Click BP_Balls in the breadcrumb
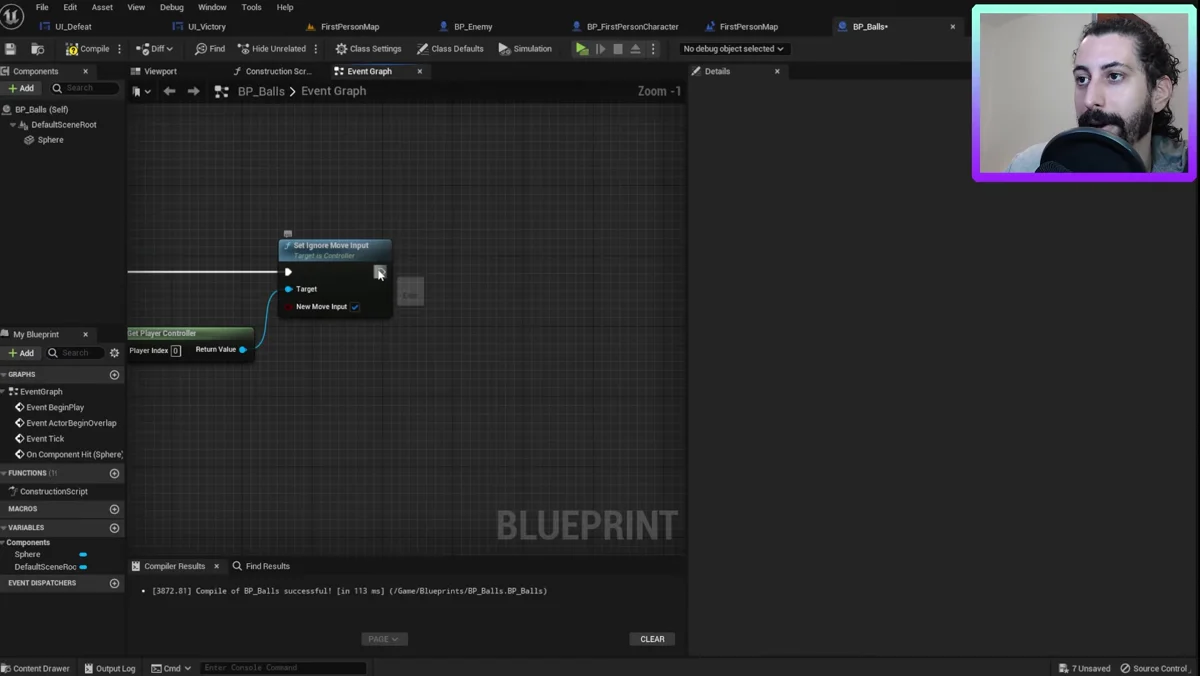1200x676 pixels. (261, 91)
